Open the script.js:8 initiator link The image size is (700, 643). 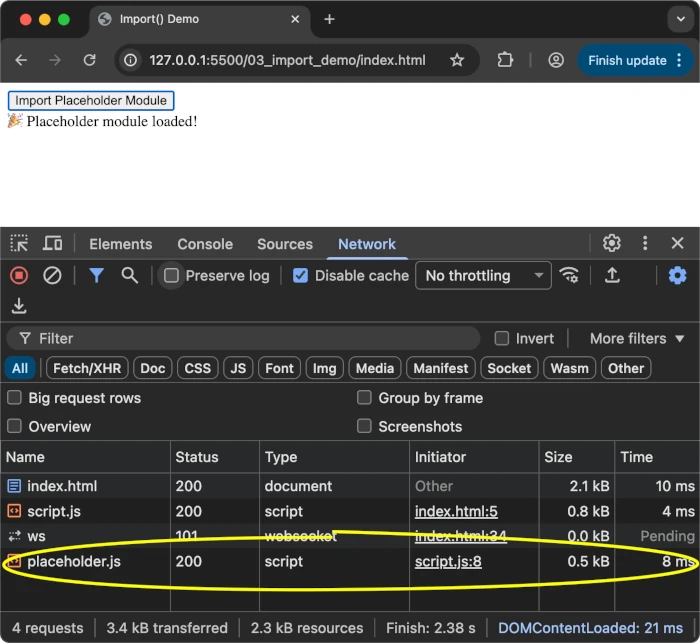click(448, 562)
